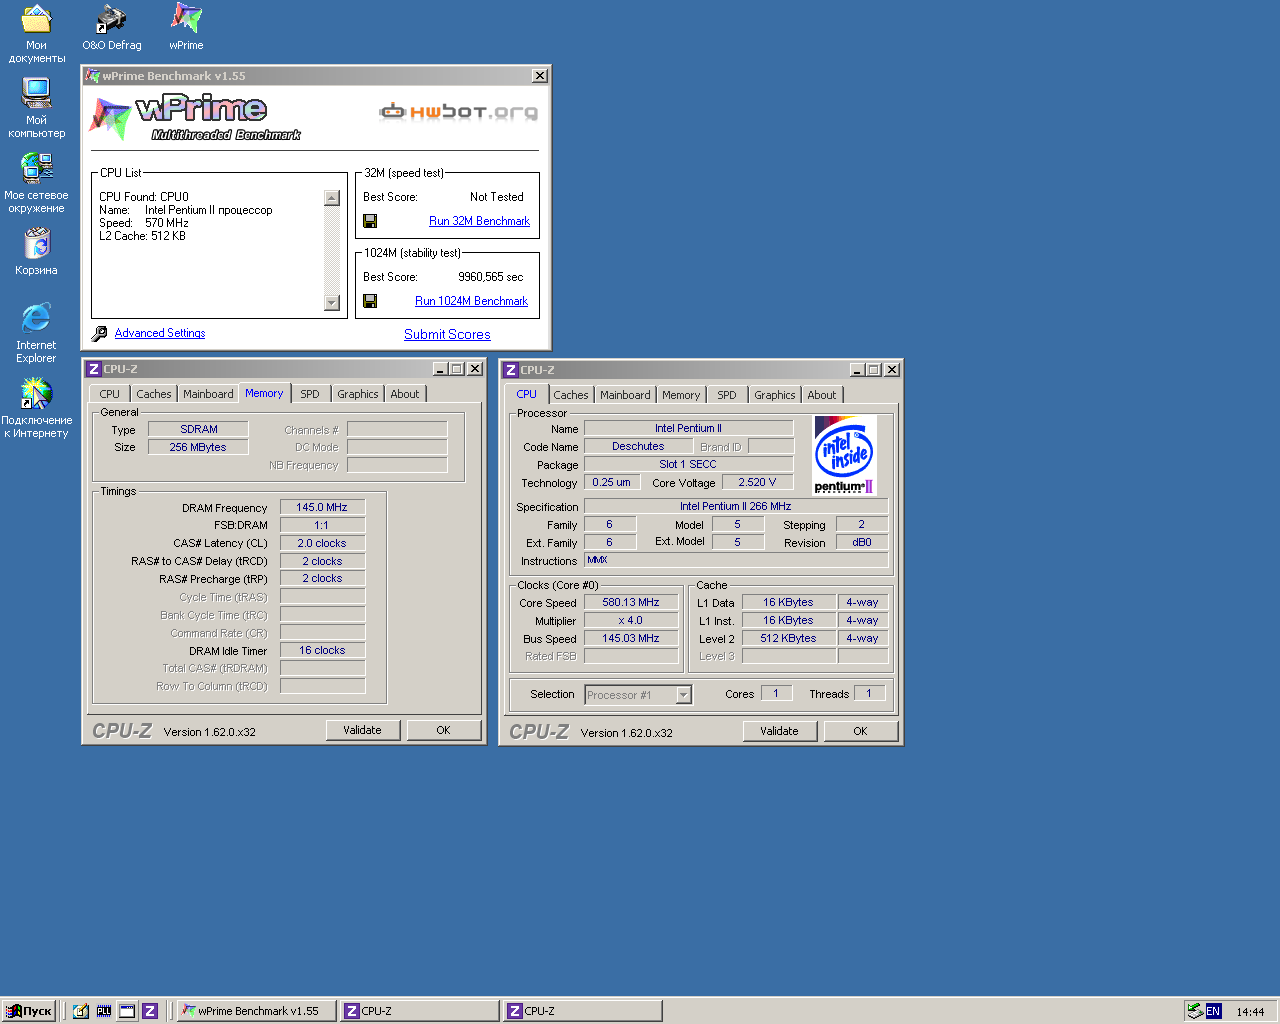Click the EN language indicator in the tray

[x=1213, y=1011]
